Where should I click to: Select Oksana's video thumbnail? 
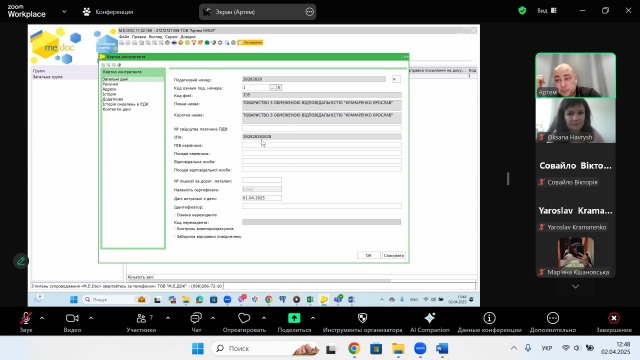(x=576, y=120)
